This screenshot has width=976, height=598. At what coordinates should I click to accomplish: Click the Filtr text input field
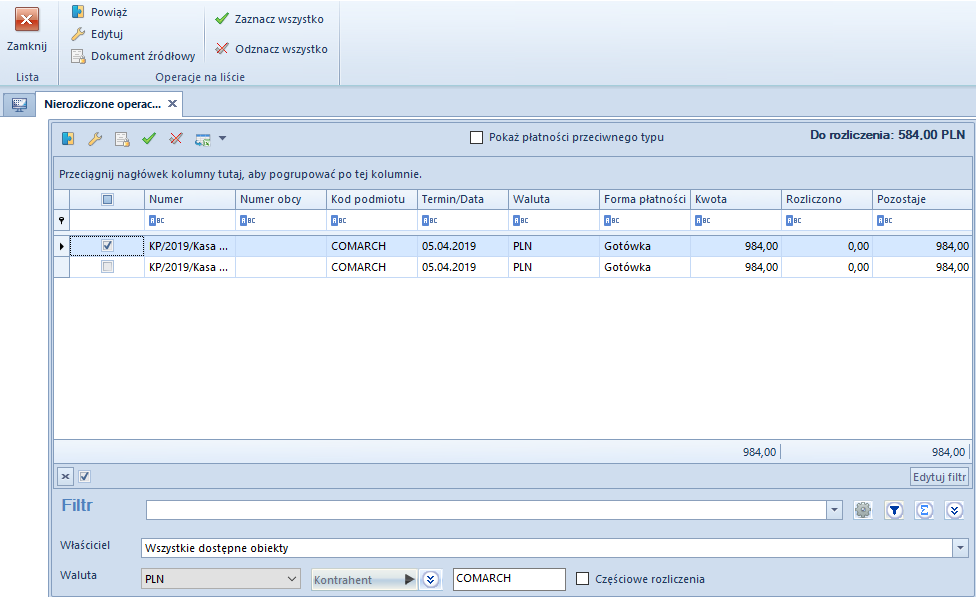[486, 510]
